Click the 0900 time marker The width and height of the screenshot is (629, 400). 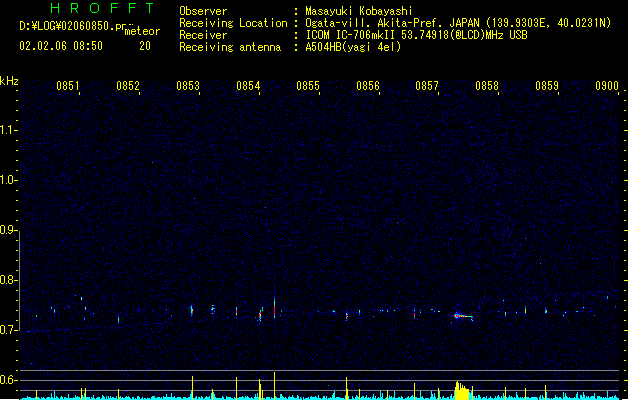tap(607, 86)
